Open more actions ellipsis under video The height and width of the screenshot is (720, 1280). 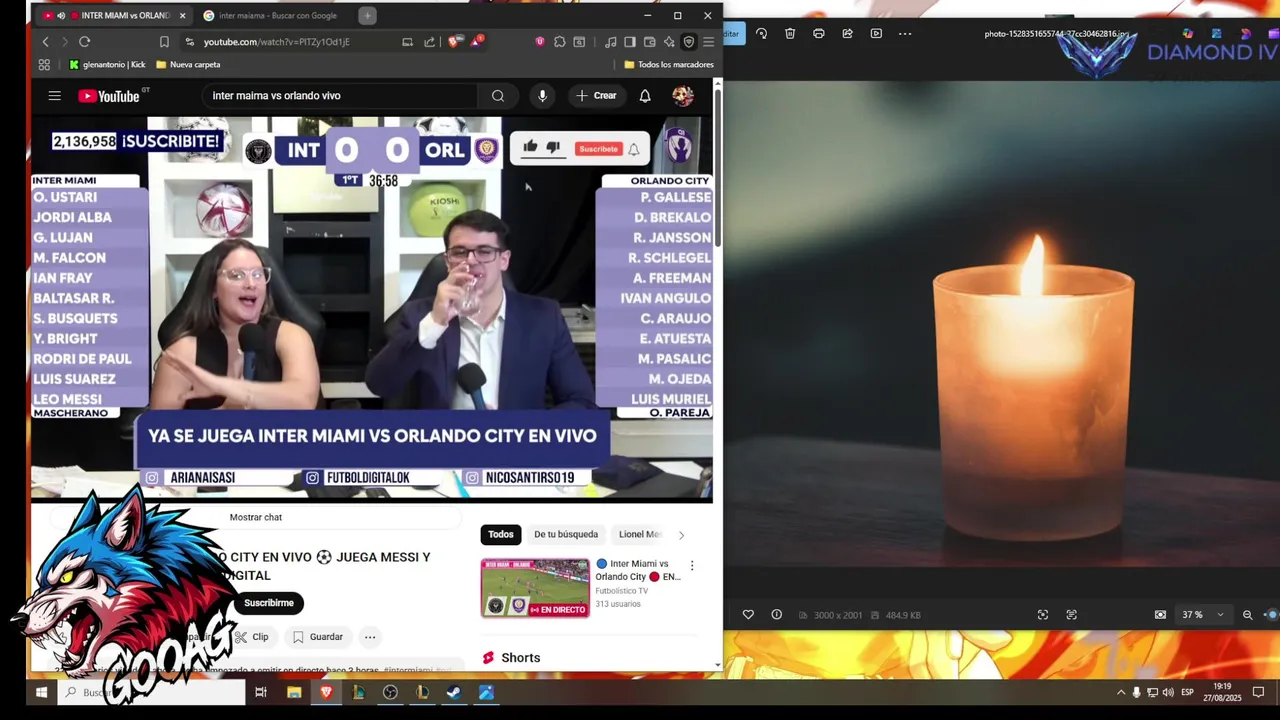(x=370, y=637)
